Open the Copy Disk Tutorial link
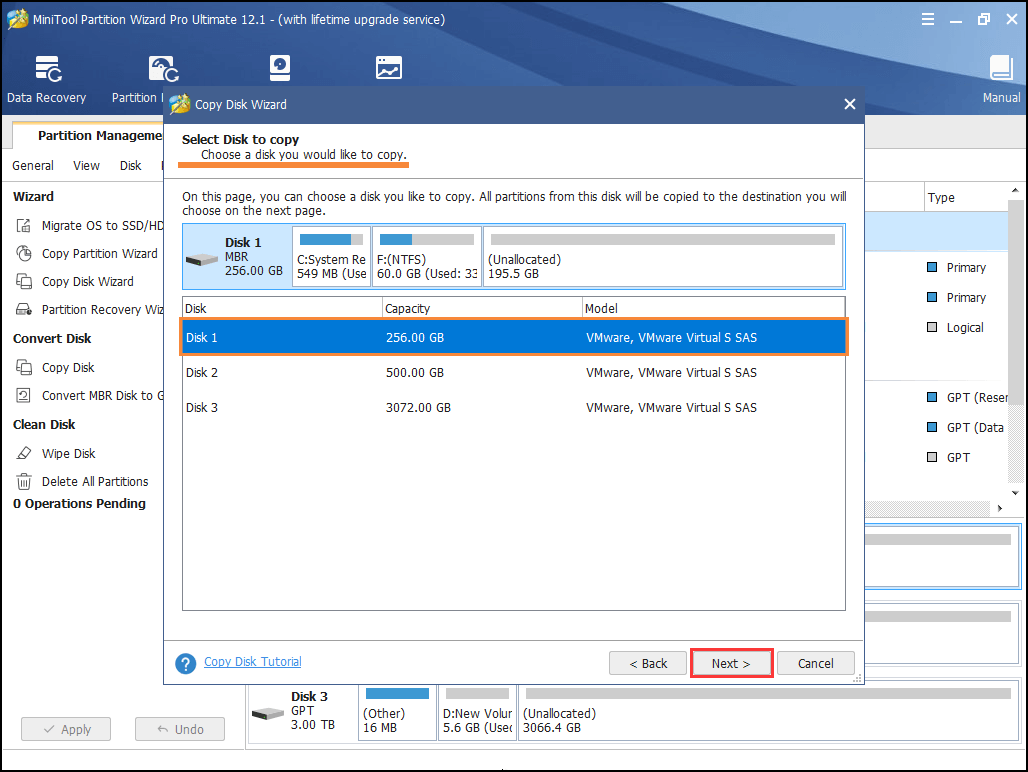 (x=252, y=662)
